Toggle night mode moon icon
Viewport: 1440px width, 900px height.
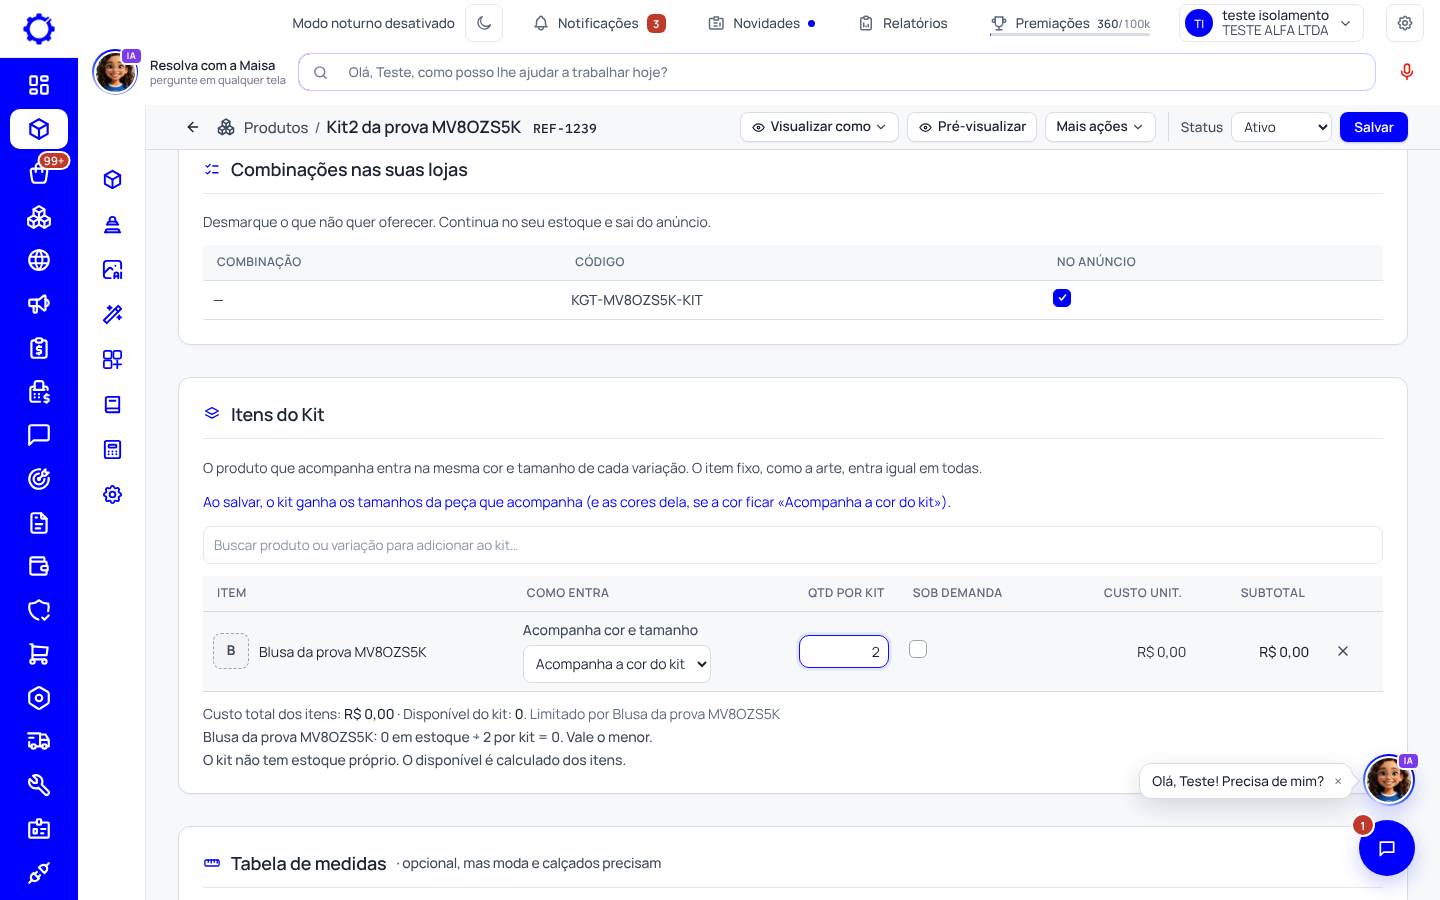[484, 23]
